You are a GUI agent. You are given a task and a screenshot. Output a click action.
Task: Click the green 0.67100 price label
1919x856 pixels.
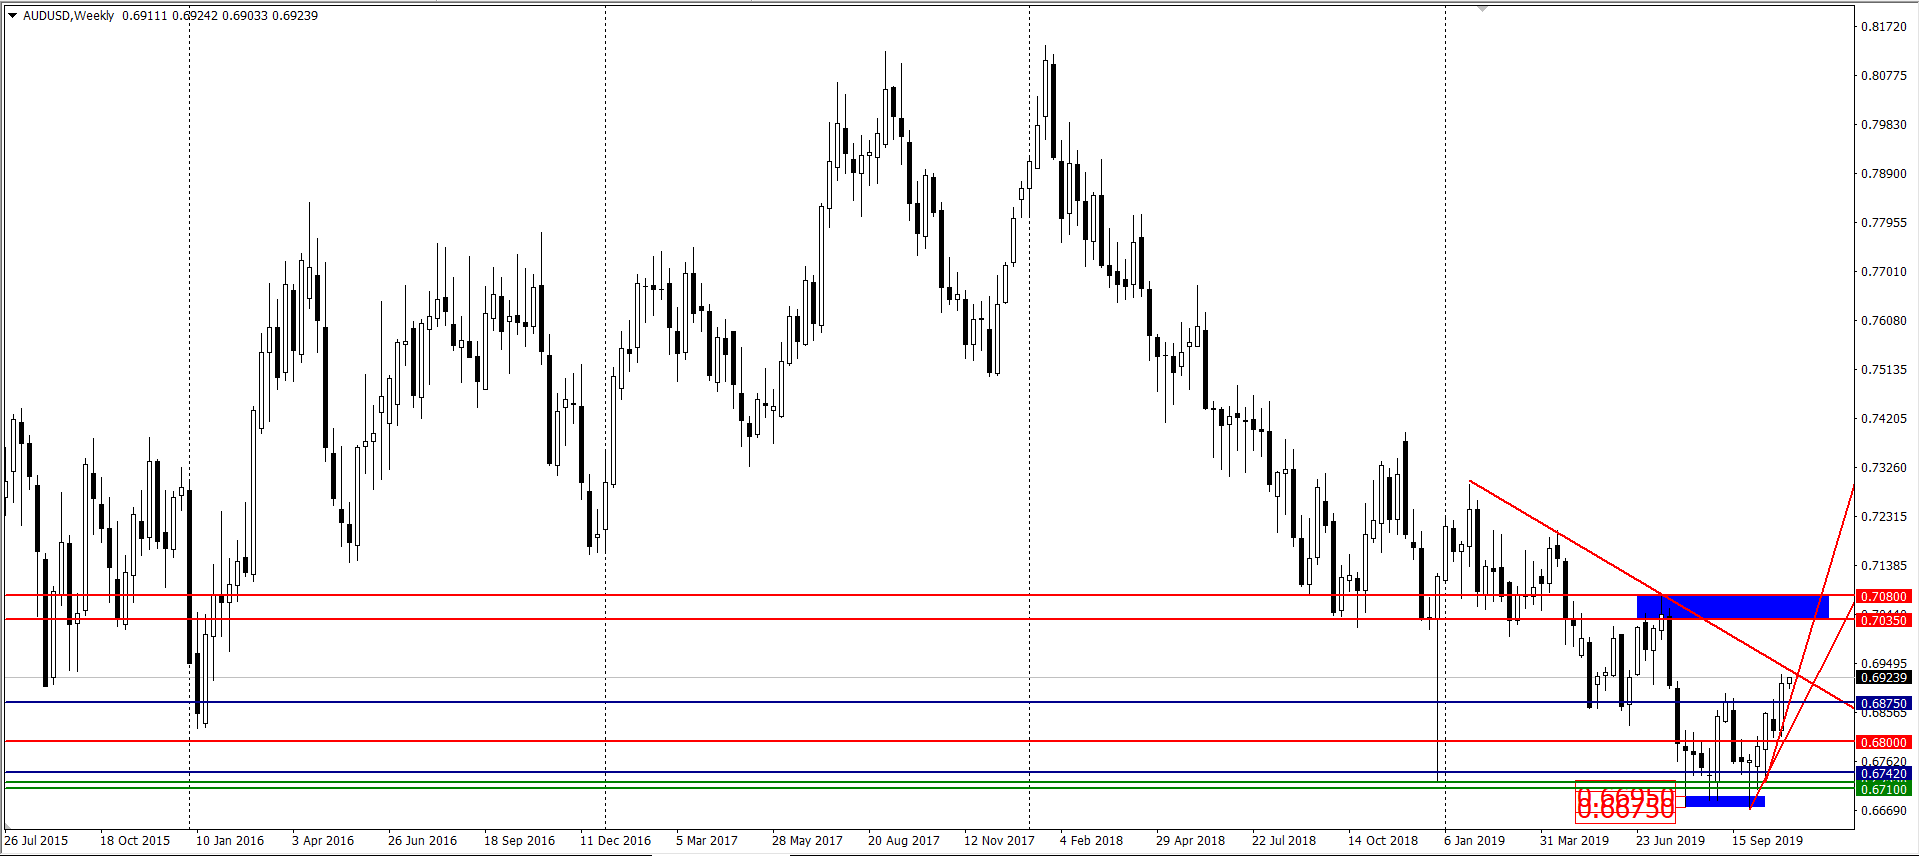pos(1883,790)
